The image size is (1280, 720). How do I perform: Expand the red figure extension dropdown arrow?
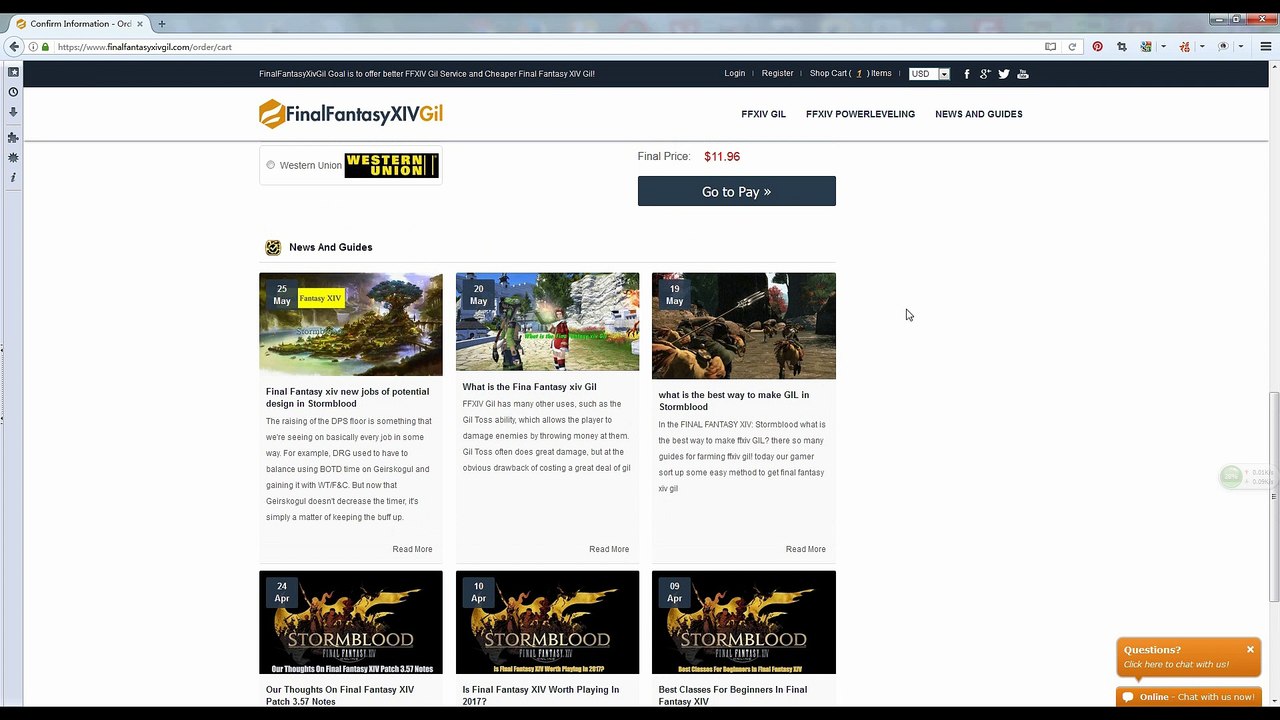[x=1201, y=47]
